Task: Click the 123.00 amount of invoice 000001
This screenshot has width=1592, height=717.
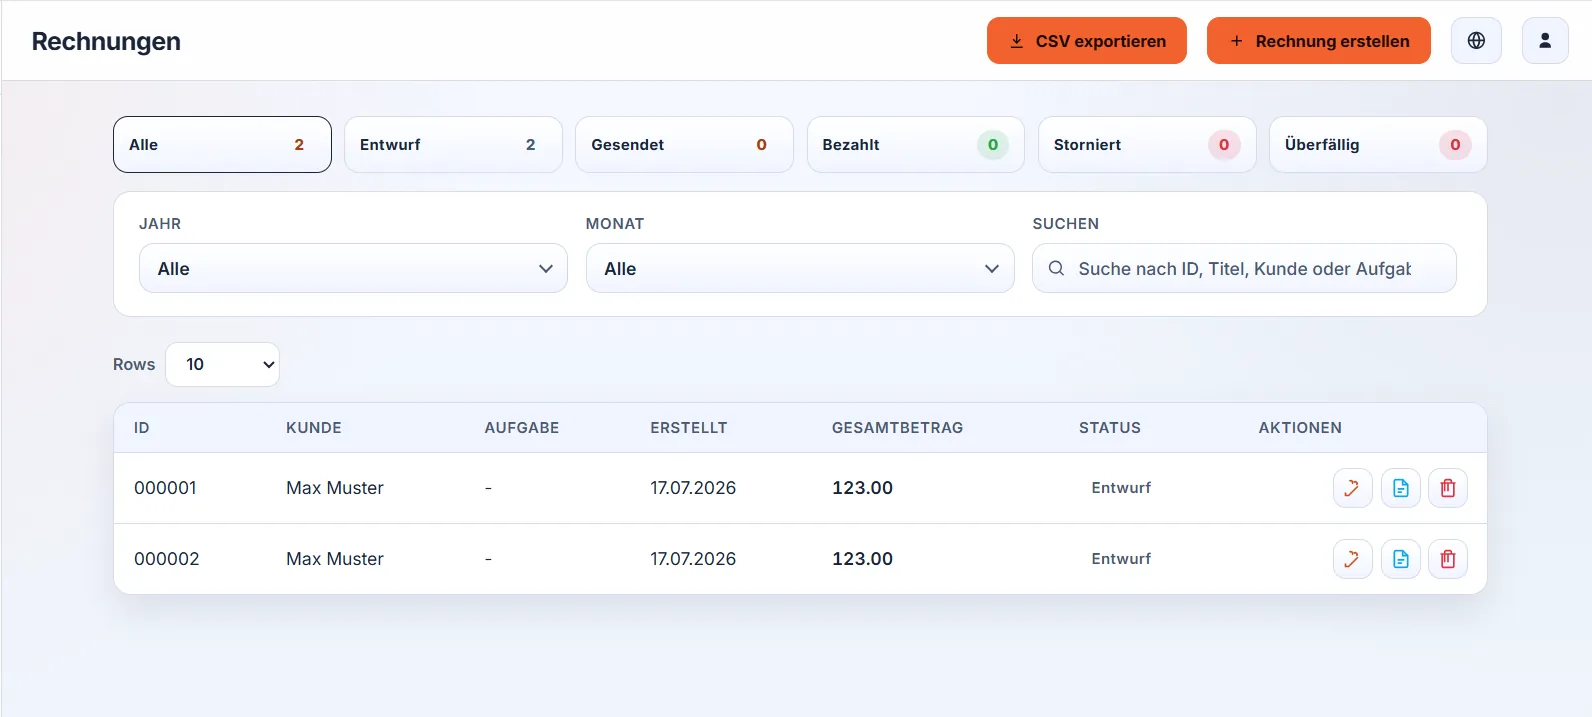Action: (863, 488)
